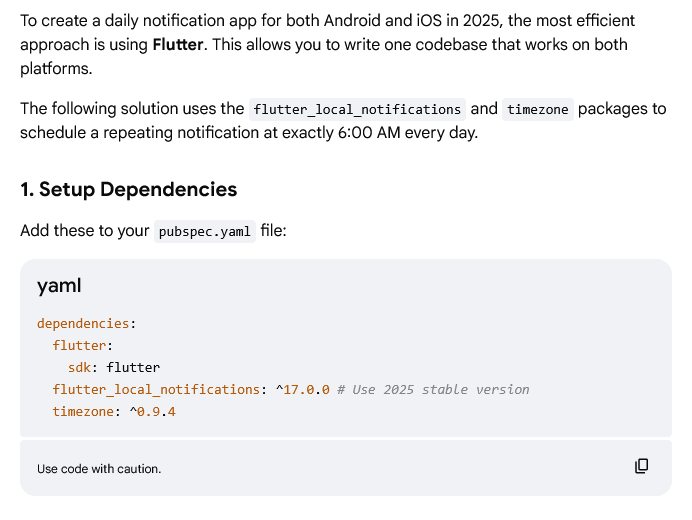Click the timezone: ^0.9.4 line
Image resolution: width=692 pixels, height=520 pixels.
click(114, 412)
